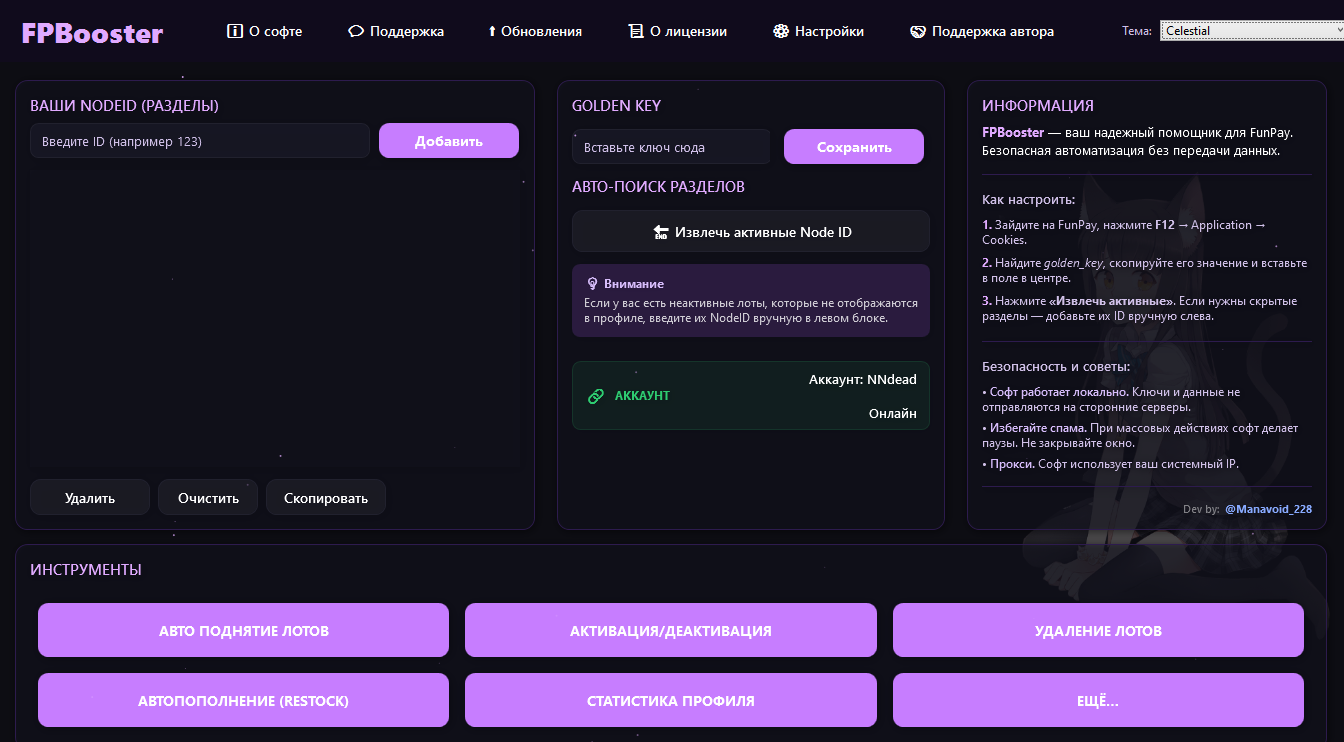1344x742 pixels.
Task: Click the info icon beside "О софте"
Action: pyautogui.click(x=236, y=31)
